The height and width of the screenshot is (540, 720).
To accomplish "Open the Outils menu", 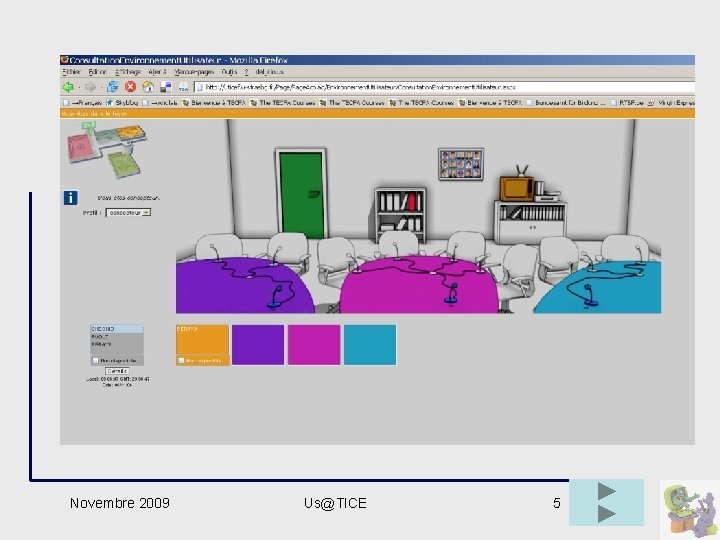I will pos(229,72).
